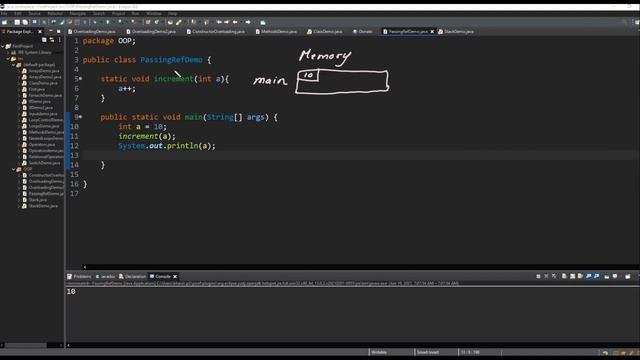Select SwitchDemo.java in Package Explorer
Screen dimensions: 640x360
coord(44,163)
